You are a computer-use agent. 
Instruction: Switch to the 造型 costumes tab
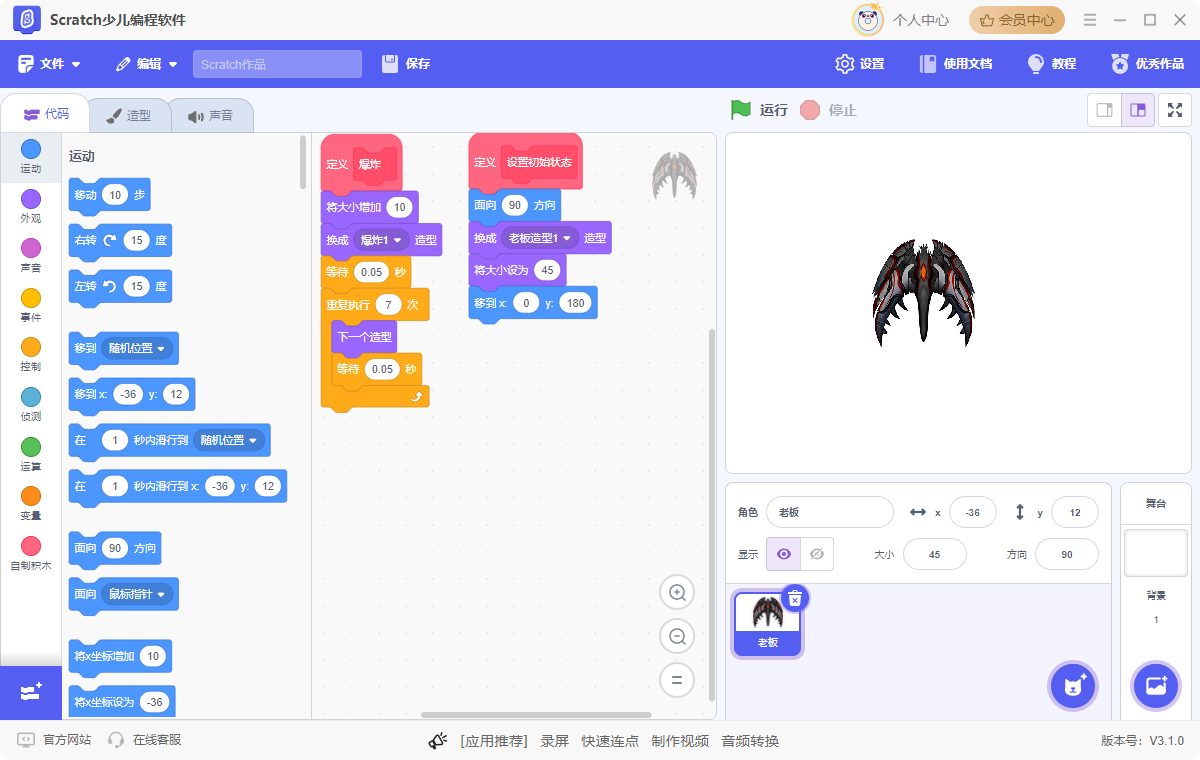[x=130, y=115]
